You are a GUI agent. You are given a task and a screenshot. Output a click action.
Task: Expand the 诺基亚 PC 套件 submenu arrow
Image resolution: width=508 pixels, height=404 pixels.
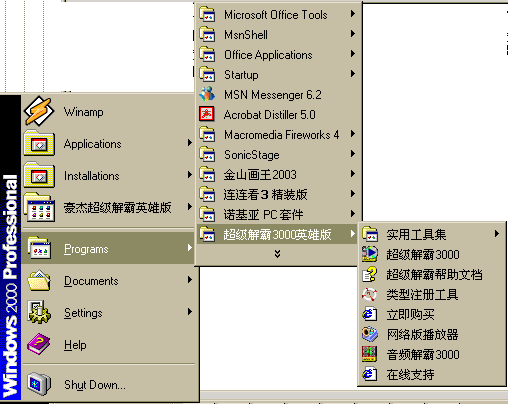[x=353, y=214]
